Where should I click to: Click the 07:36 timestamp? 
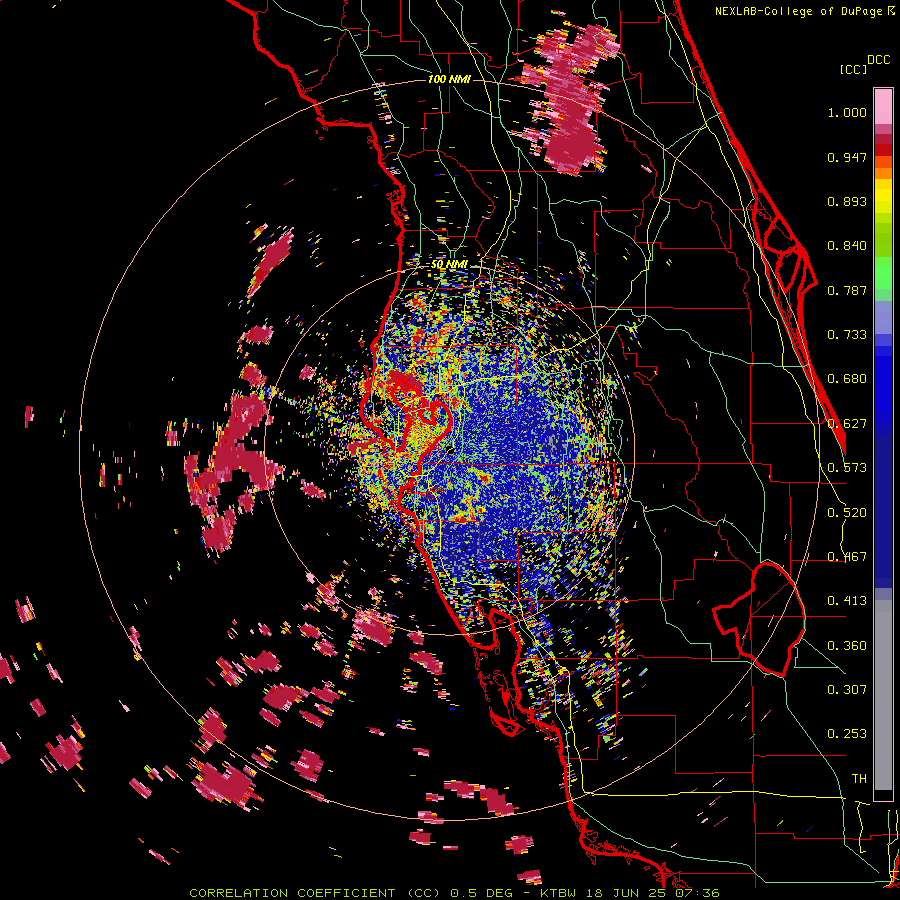coord(697,893)
